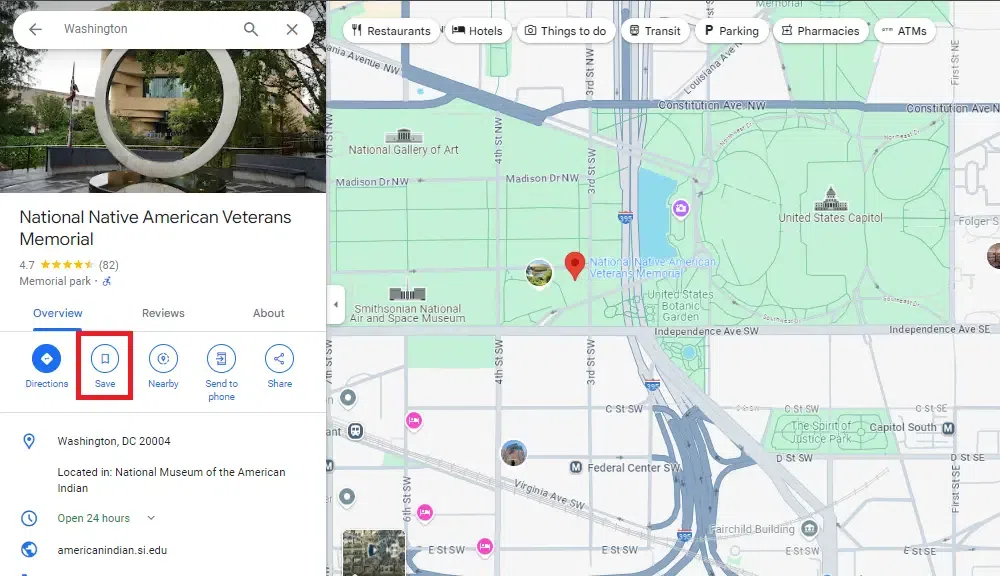Open satellite layers thumbnail
Screen dimensions: 1000x576
[x=374, y=552]
